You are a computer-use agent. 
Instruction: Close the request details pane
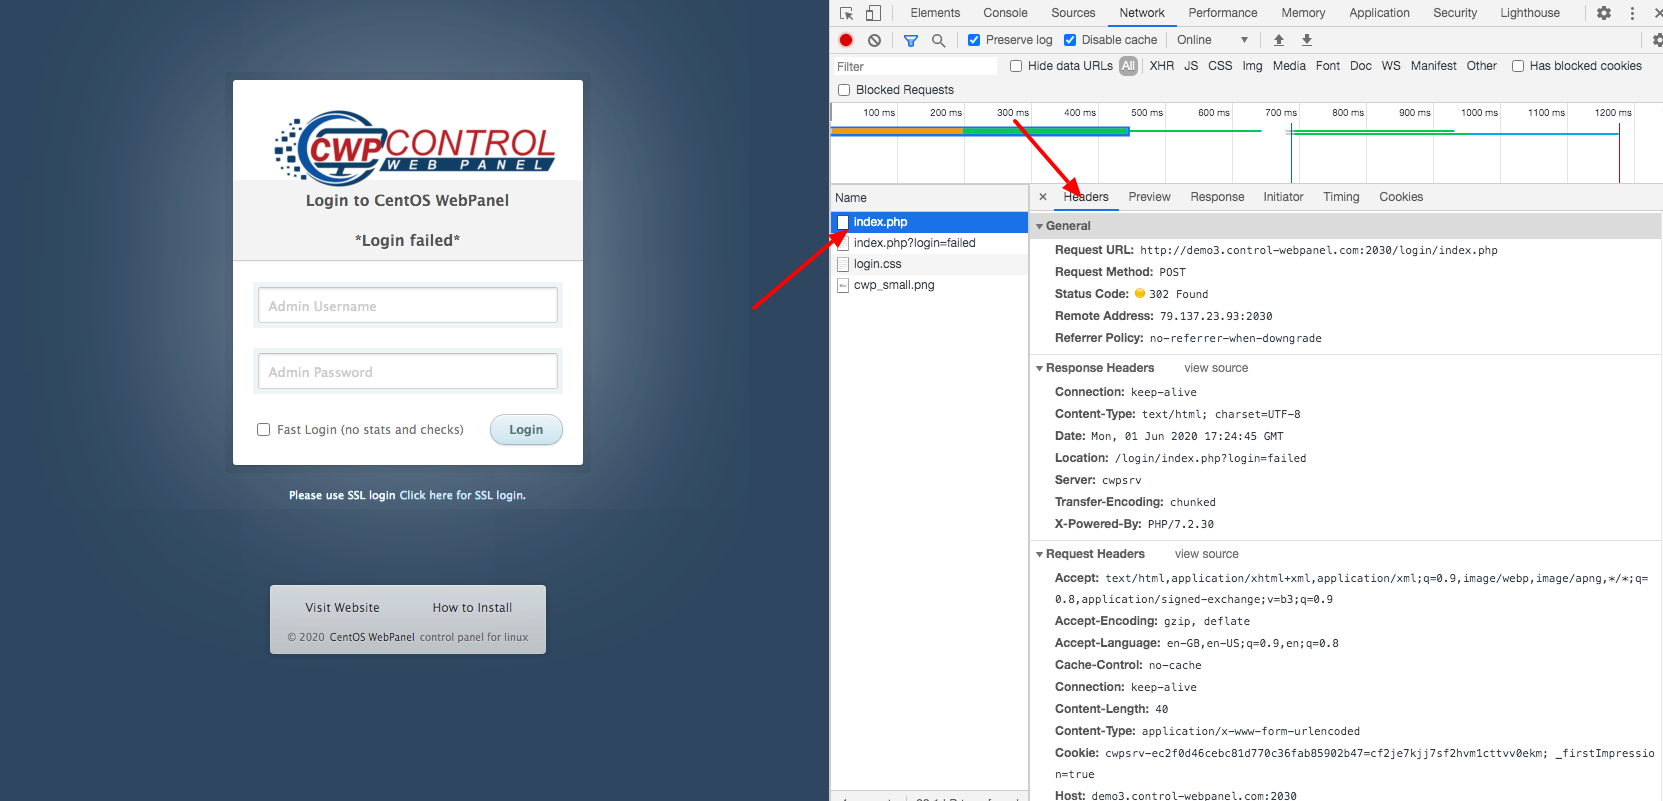pyautogui.click(x=1043, y=197)
